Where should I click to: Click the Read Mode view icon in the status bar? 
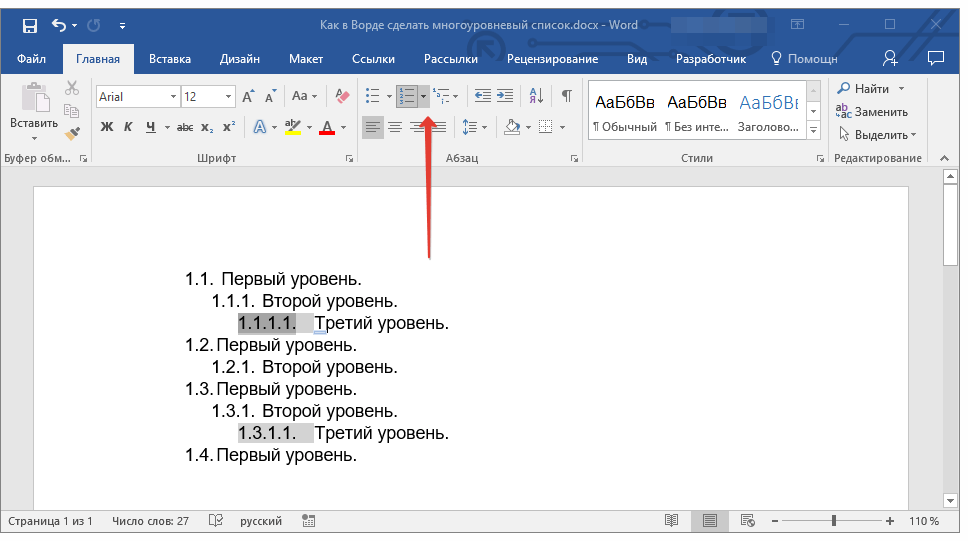tap(671, 521)
